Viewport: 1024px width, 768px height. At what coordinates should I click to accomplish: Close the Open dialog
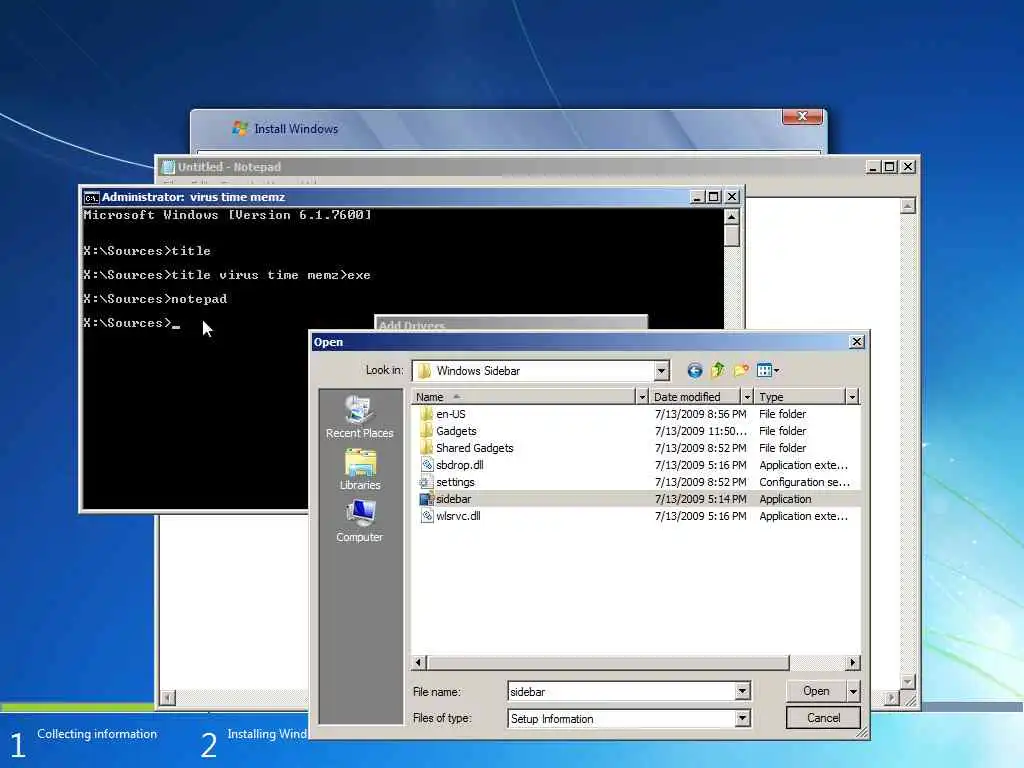[856, 342]
